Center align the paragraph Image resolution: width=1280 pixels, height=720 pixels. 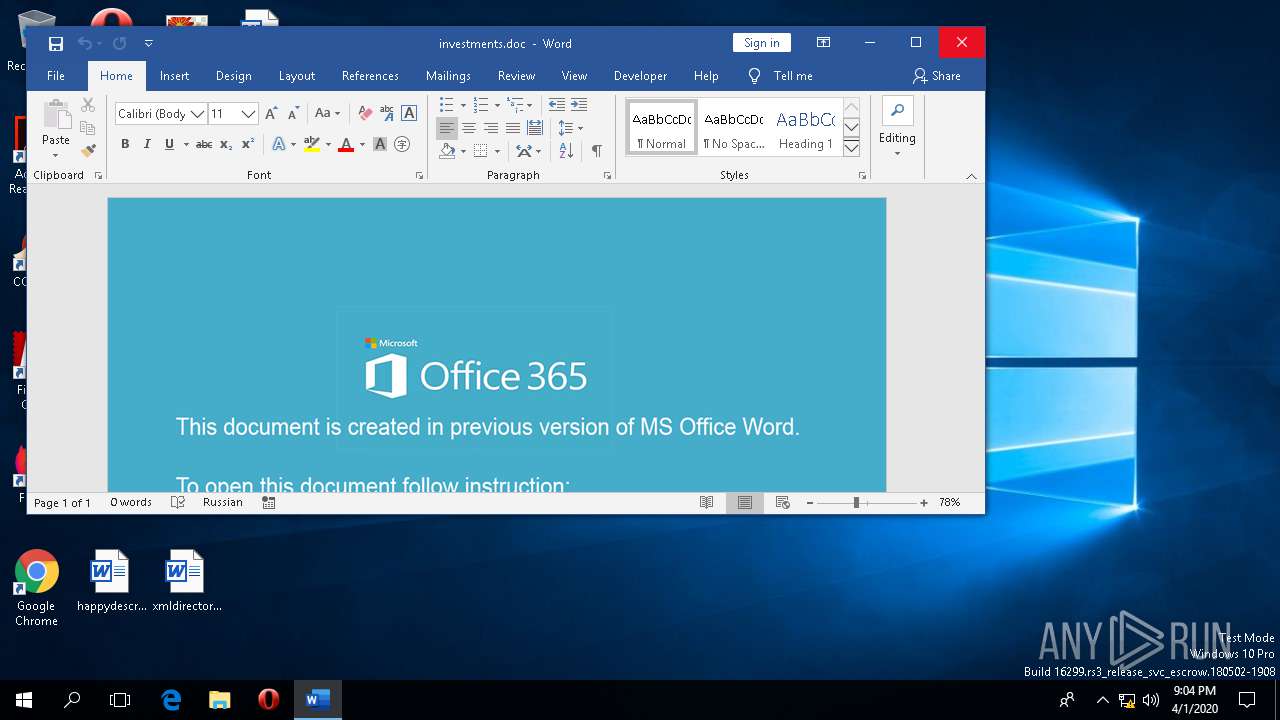point(469,128)
